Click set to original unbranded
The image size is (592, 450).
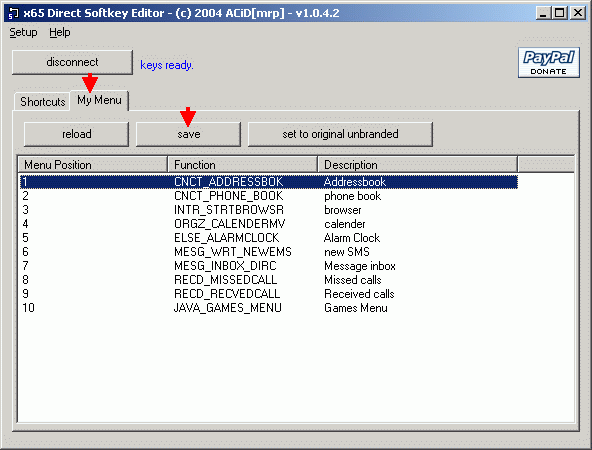pyautogui.click(x=340, y=134)
